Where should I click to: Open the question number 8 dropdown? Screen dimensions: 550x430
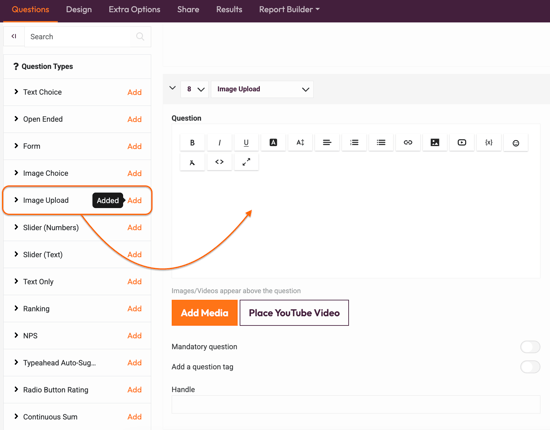click(x=195, y=89)
